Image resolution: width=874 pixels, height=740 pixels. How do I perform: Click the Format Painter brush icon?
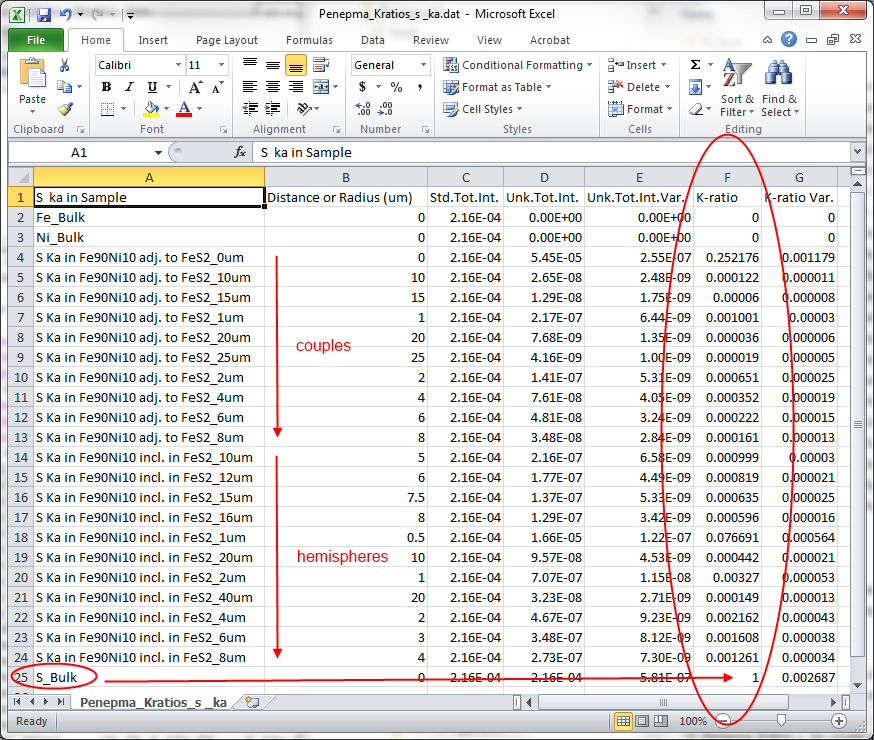pos(65,109)
